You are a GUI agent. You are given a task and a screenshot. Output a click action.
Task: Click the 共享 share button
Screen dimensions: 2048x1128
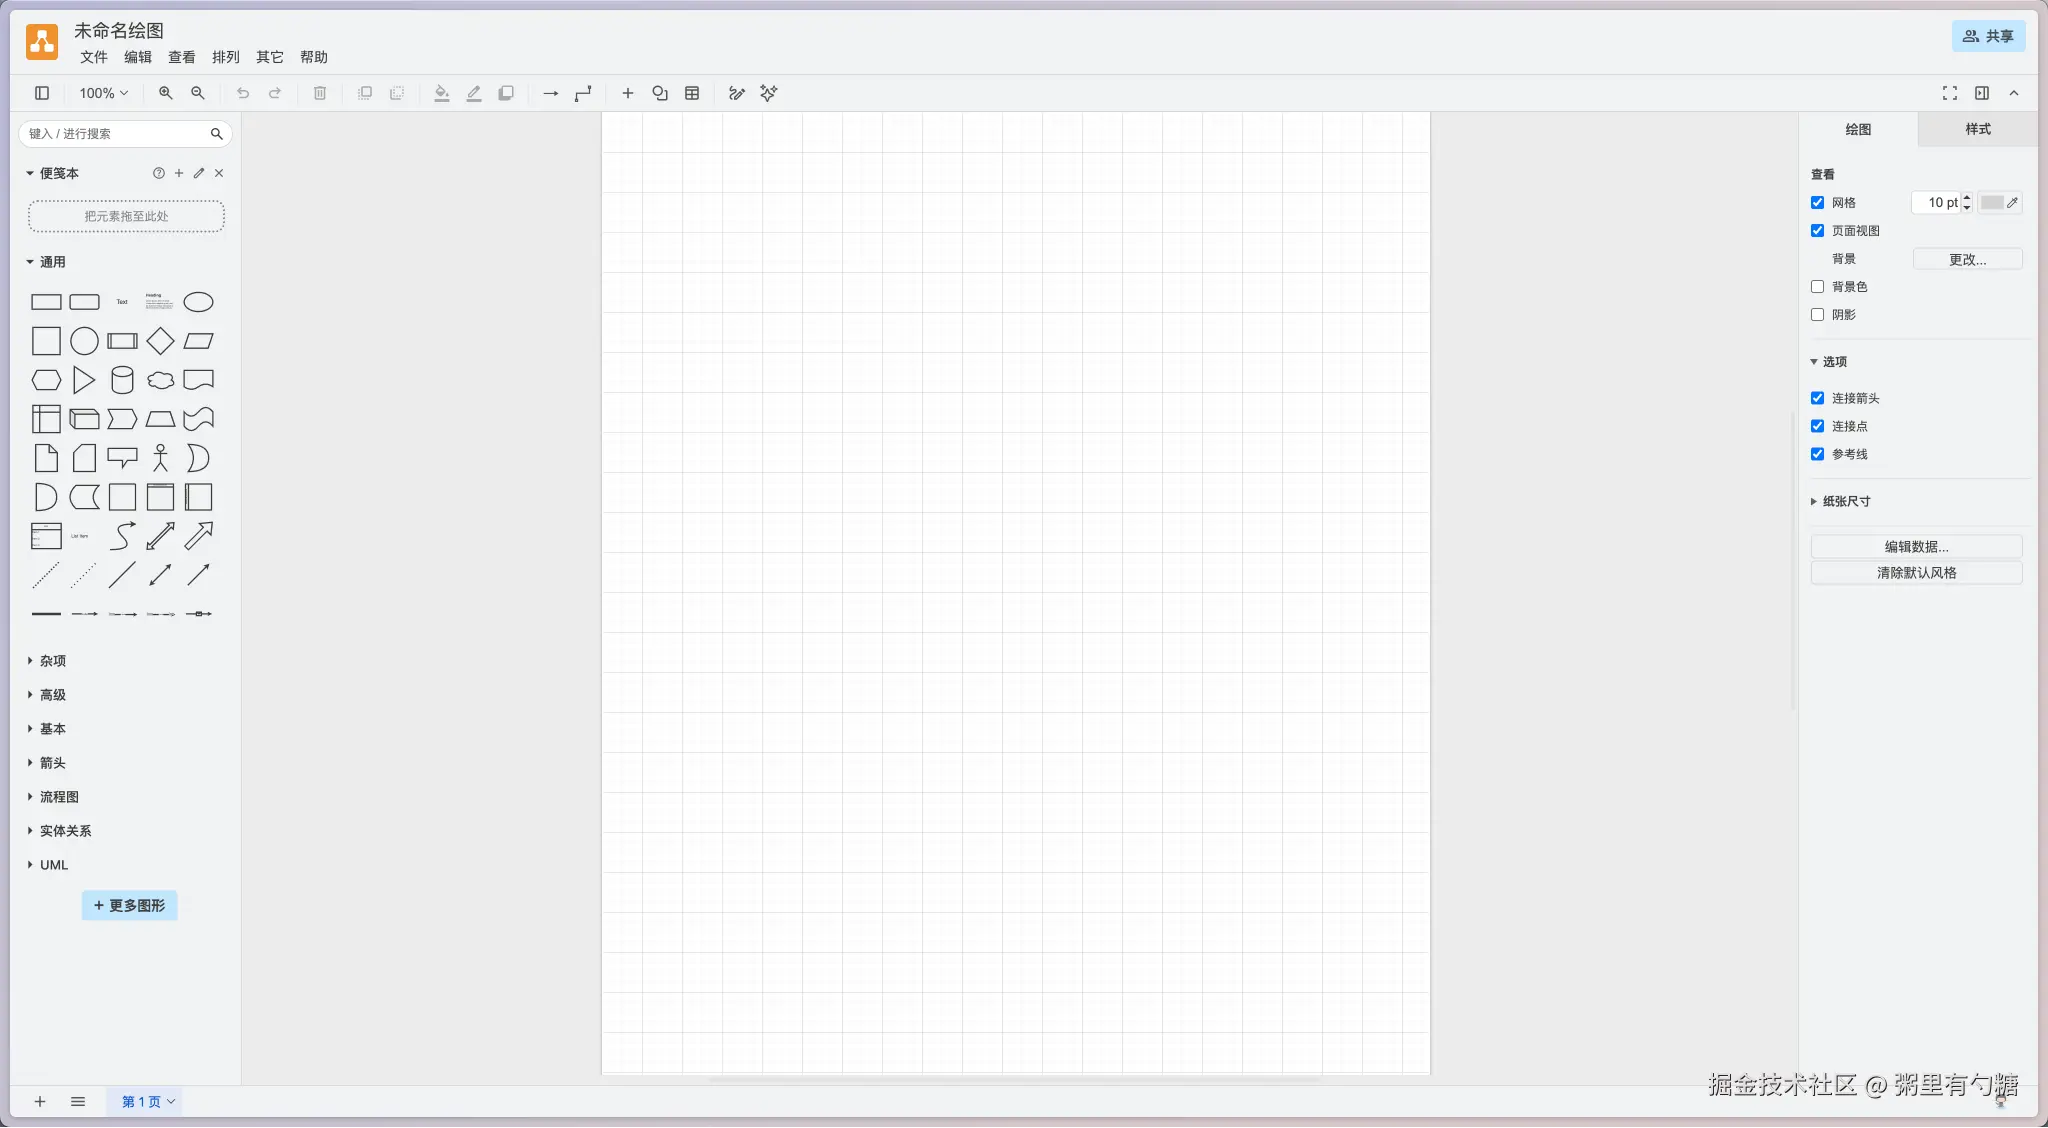click(x=1988, y=36)
